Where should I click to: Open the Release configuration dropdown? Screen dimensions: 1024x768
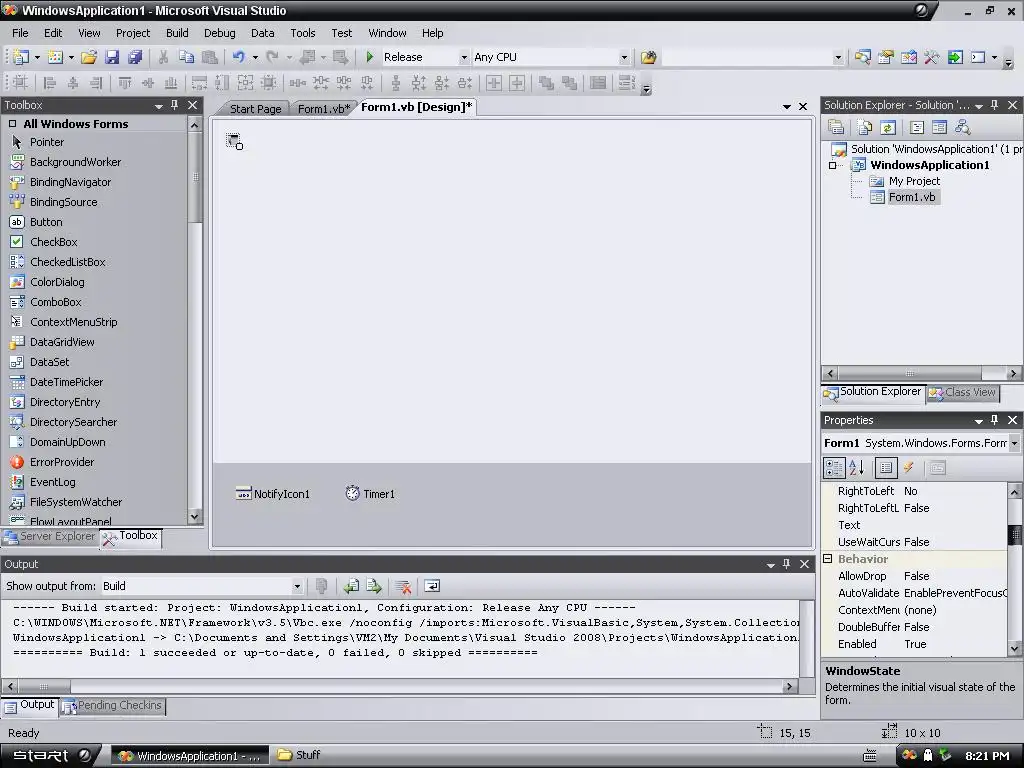tap(464, 57)
